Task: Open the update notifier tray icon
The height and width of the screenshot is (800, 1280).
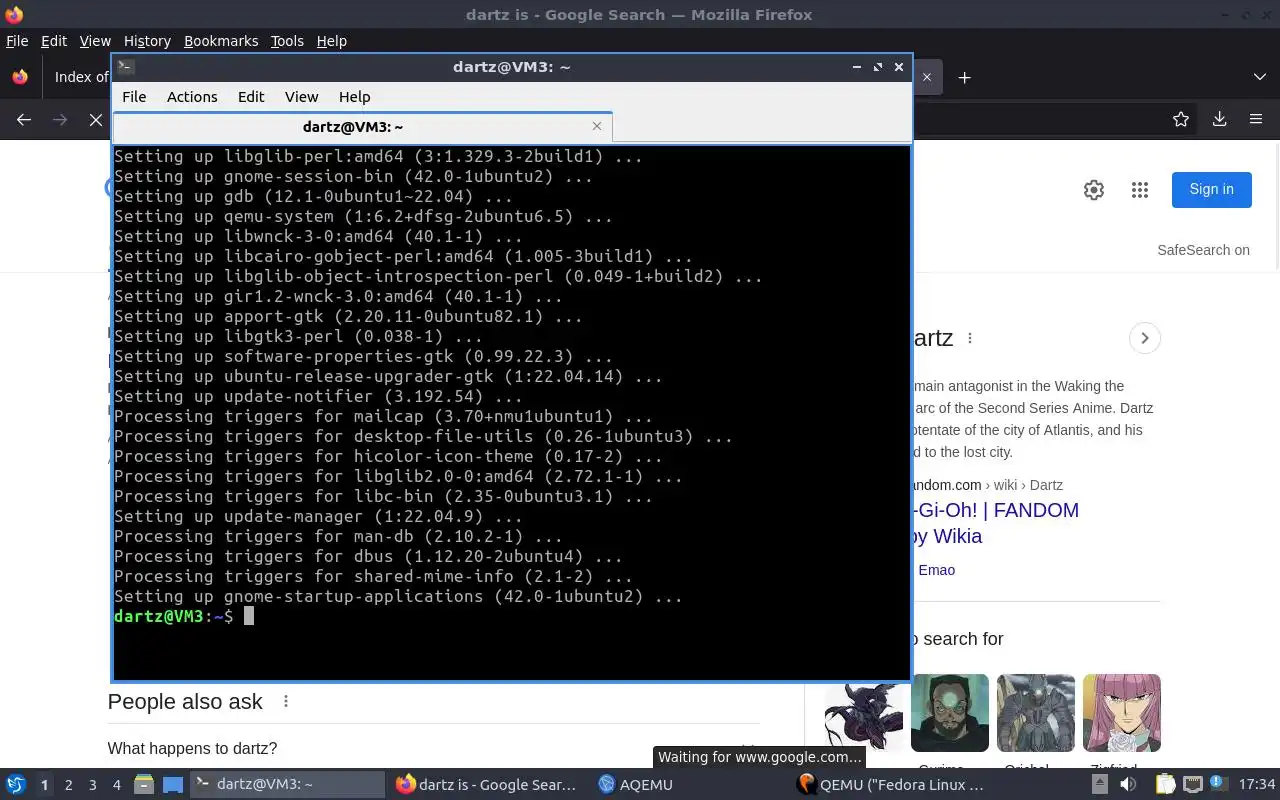Action: coord(1219,785)
